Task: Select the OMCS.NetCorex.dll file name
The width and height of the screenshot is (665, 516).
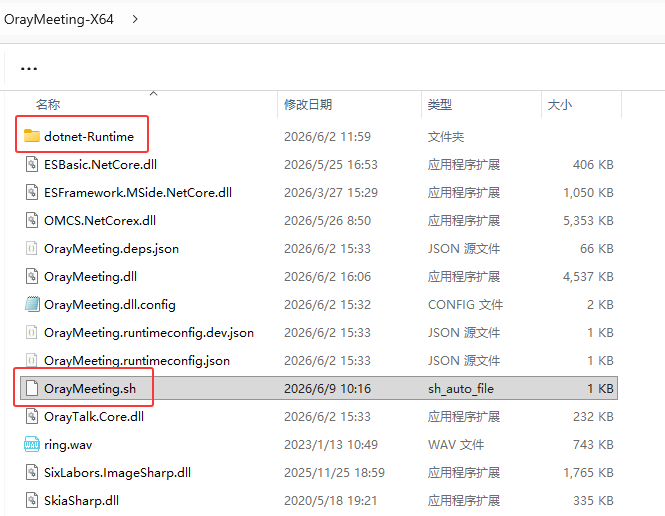Action: tap(100, 220)
